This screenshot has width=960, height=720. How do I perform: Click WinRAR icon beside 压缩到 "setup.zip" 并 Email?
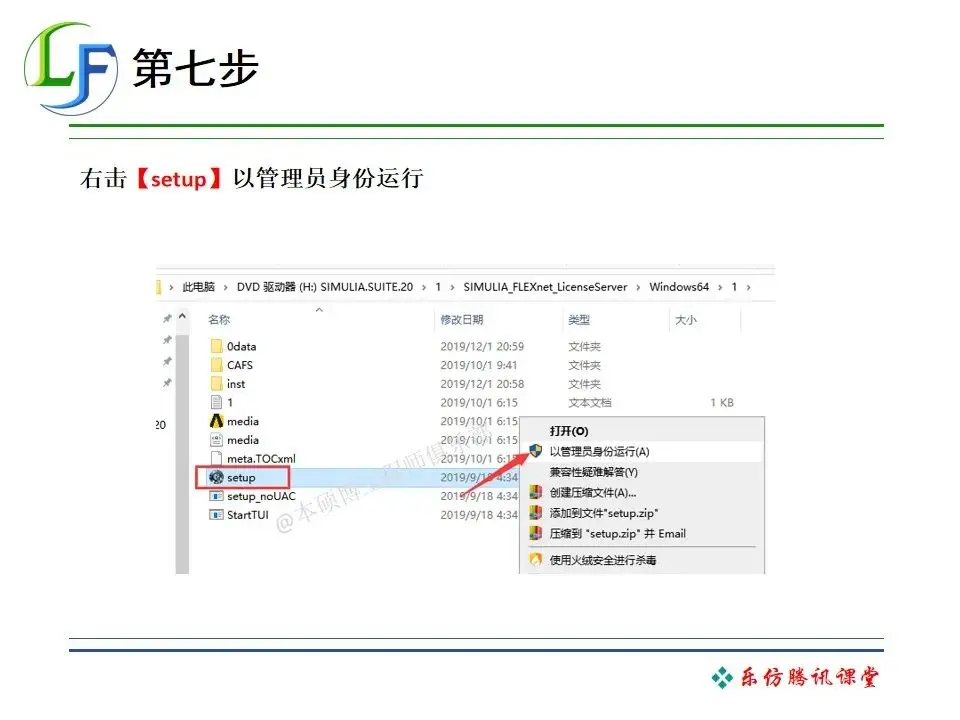pyautogui.click(x=536, y=533)
